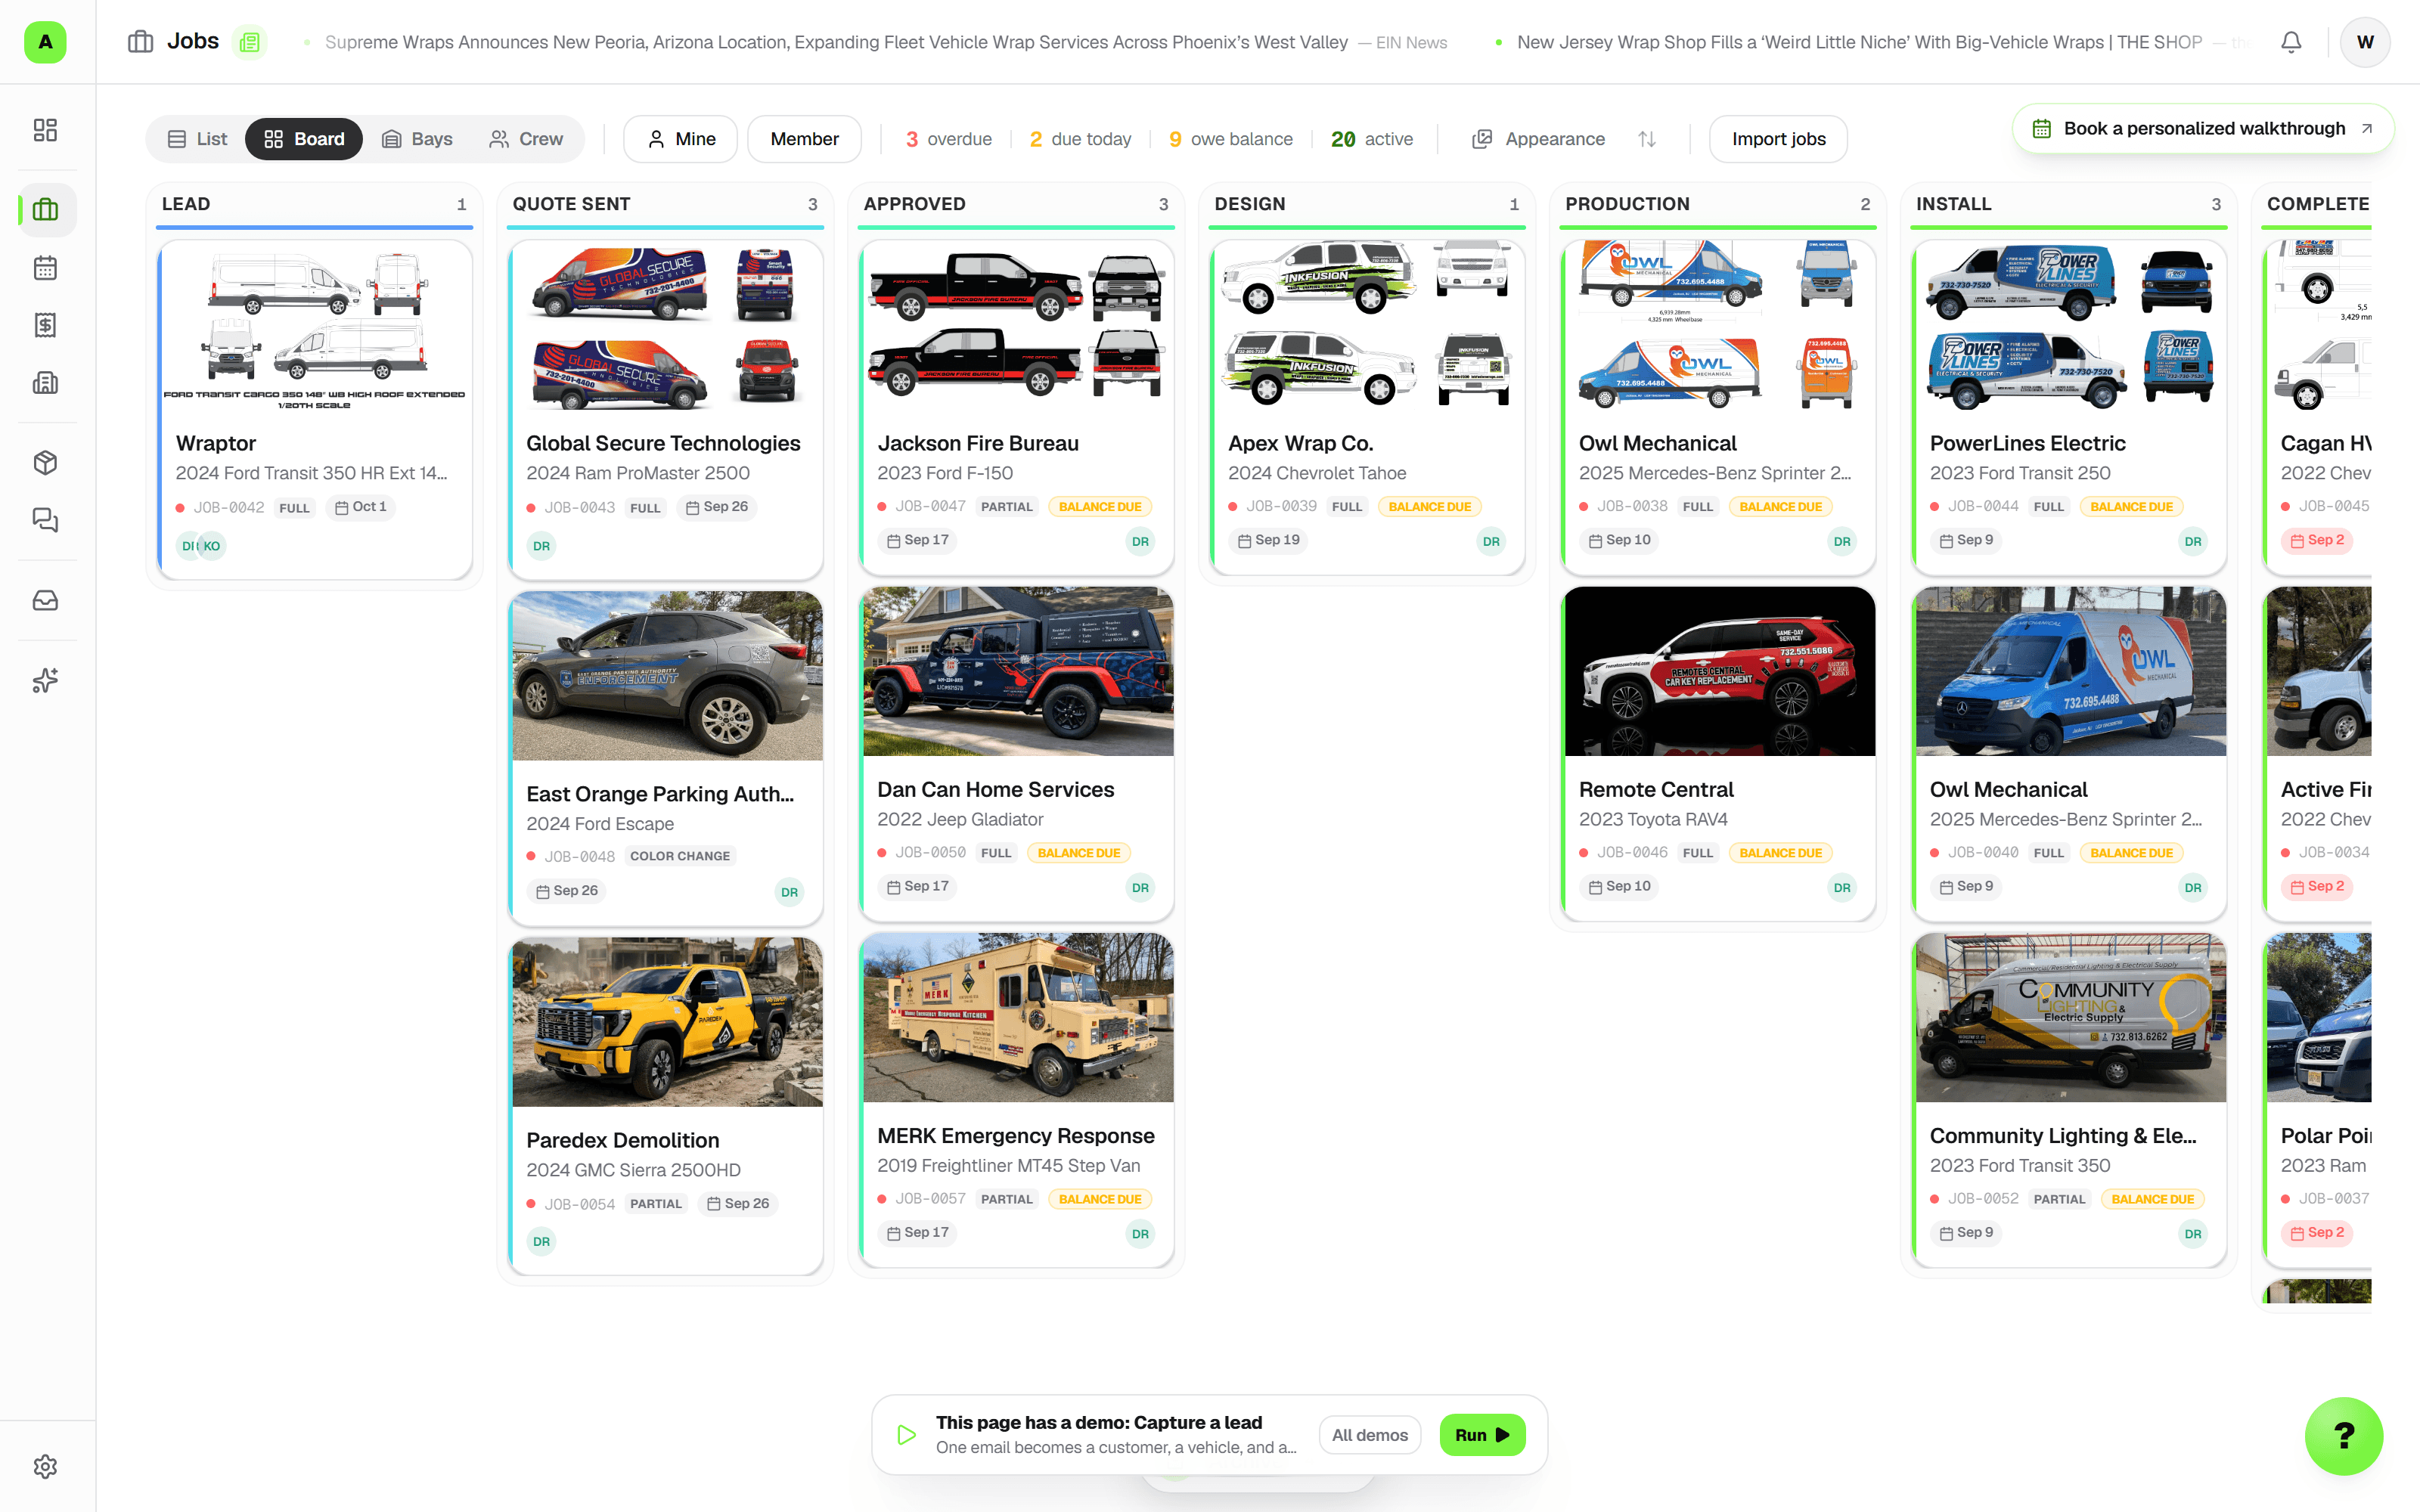Click Book a personalized walkthrough
2420x1512 pixels.
2202,128
